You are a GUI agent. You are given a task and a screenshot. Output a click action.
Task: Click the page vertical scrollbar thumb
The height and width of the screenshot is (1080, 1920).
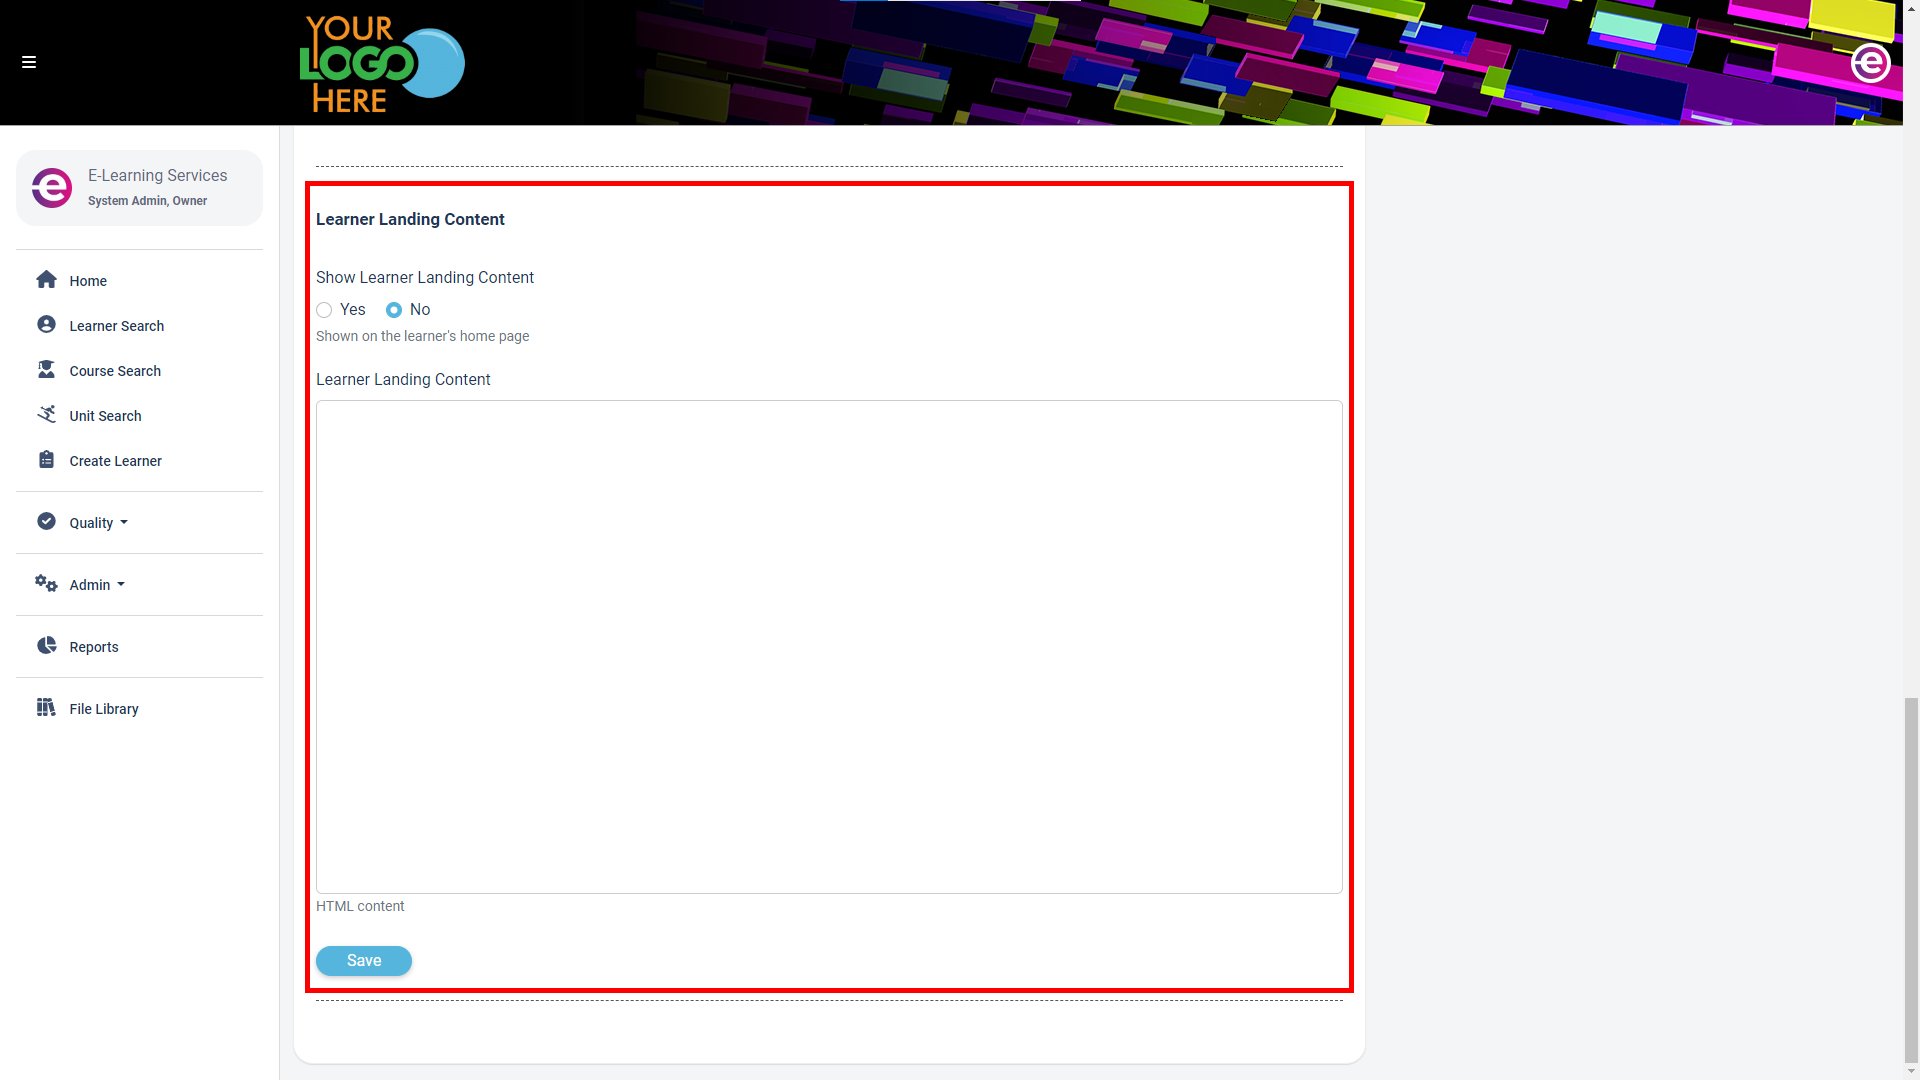1911,881
